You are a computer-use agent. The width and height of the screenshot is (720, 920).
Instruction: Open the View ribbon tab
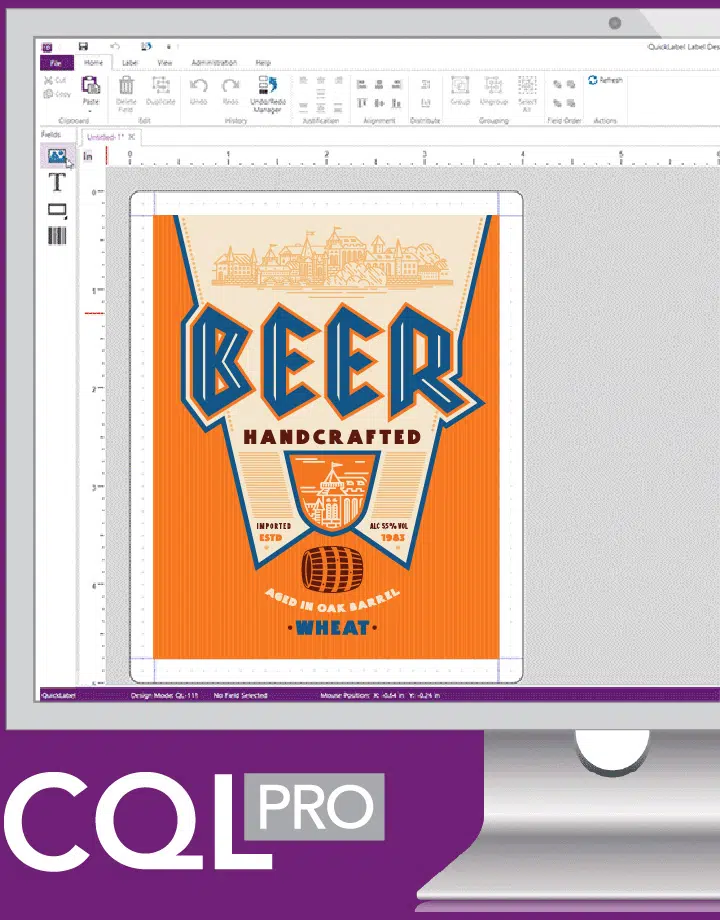(x=162, y=62)
